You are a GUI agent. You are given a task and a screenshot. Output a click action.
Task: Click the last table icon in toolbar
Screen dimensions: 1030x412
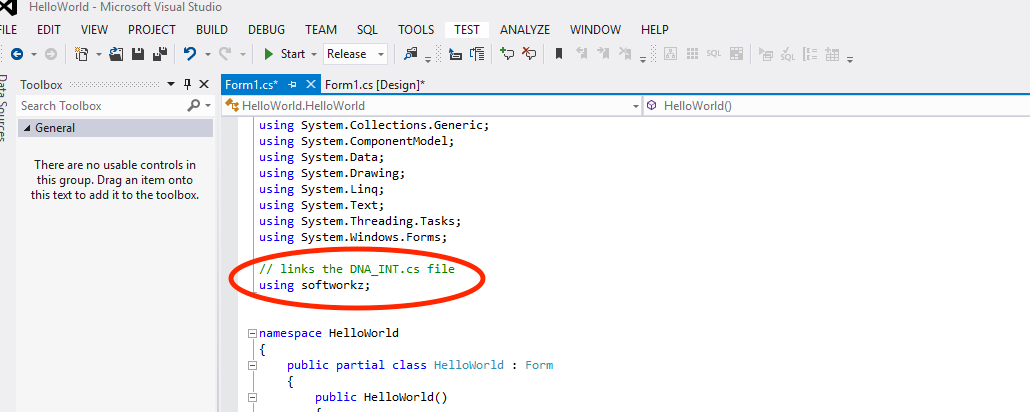coord(833,55)
